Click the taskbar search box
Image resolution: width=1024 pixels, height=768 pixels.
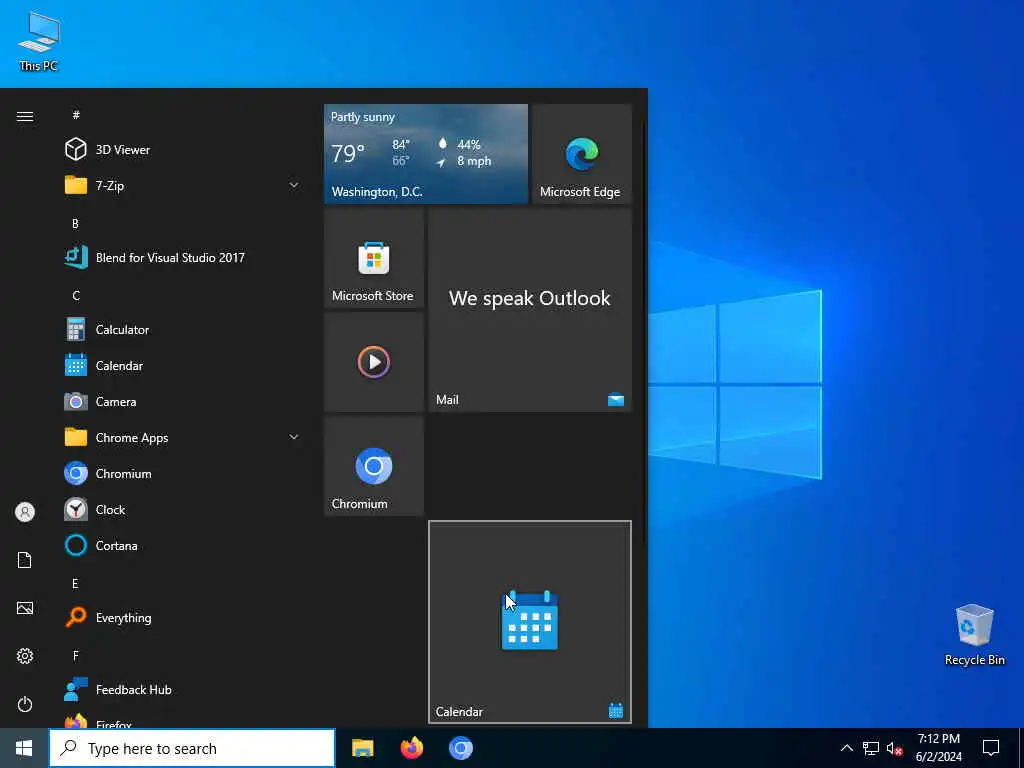pyautogui.click(x=192, y=748)
